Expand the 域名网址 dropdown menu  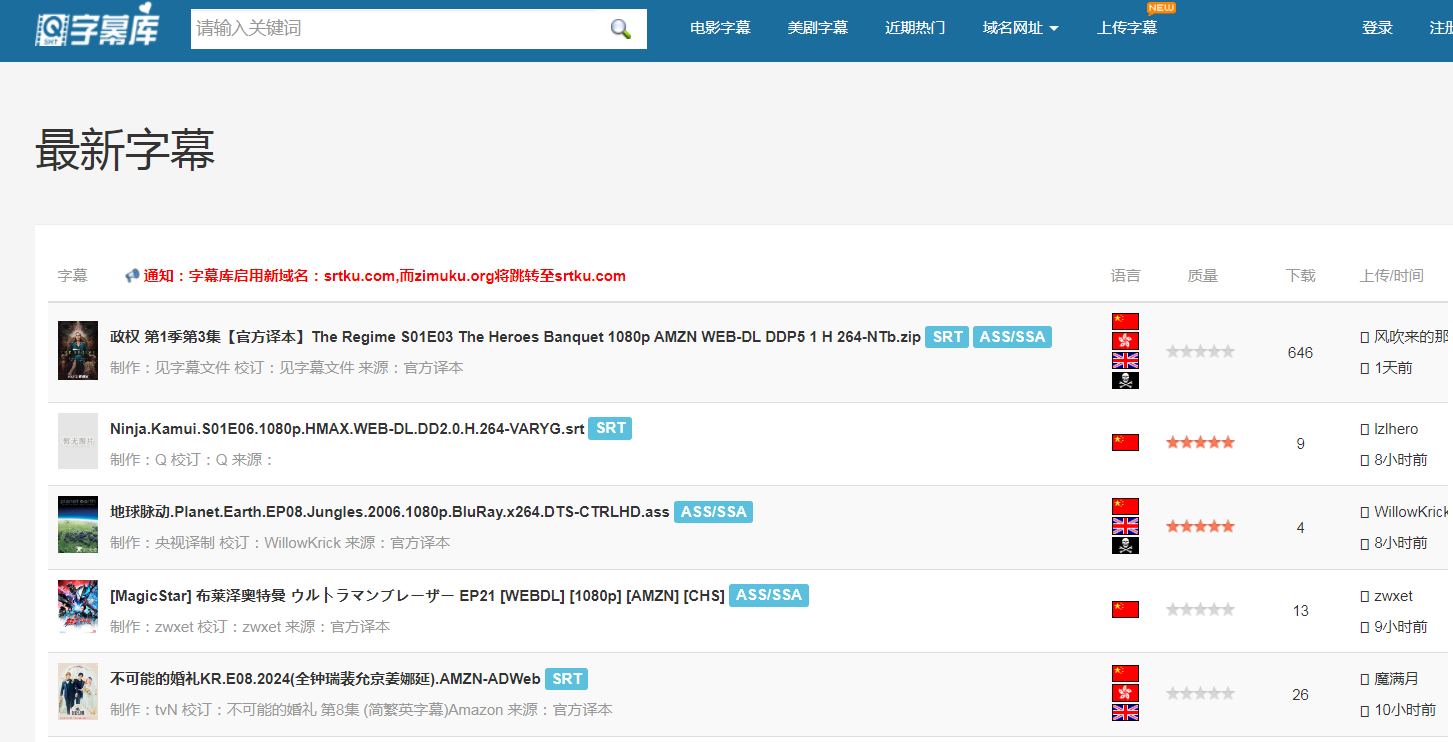[1020, 28]
